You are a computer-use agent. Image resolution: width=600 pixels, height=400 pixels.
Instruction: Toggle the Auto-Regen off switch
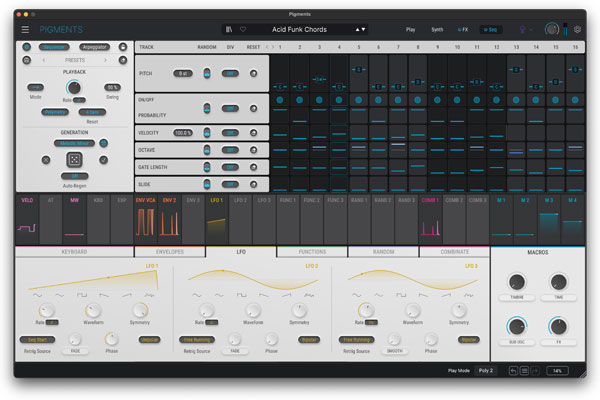point(75,176)
